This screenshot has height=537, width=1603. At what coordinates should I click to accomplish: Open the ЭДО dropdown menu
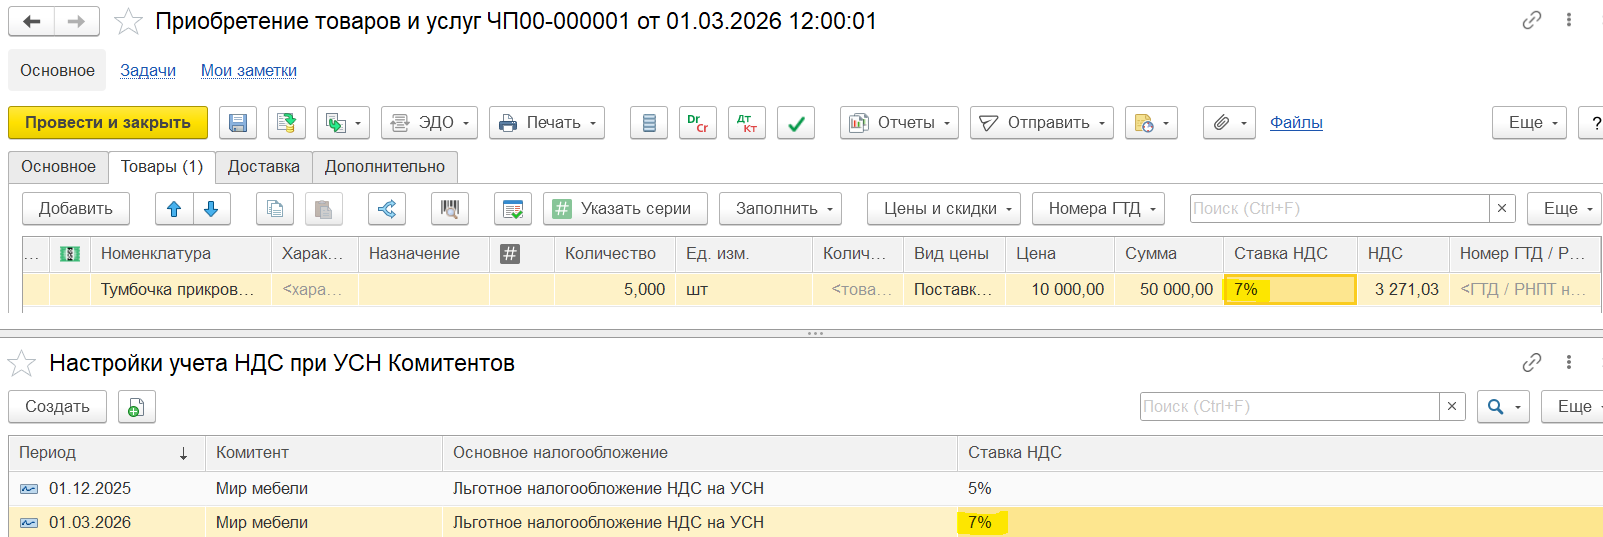pyautogui.click(x=429, y=123)
